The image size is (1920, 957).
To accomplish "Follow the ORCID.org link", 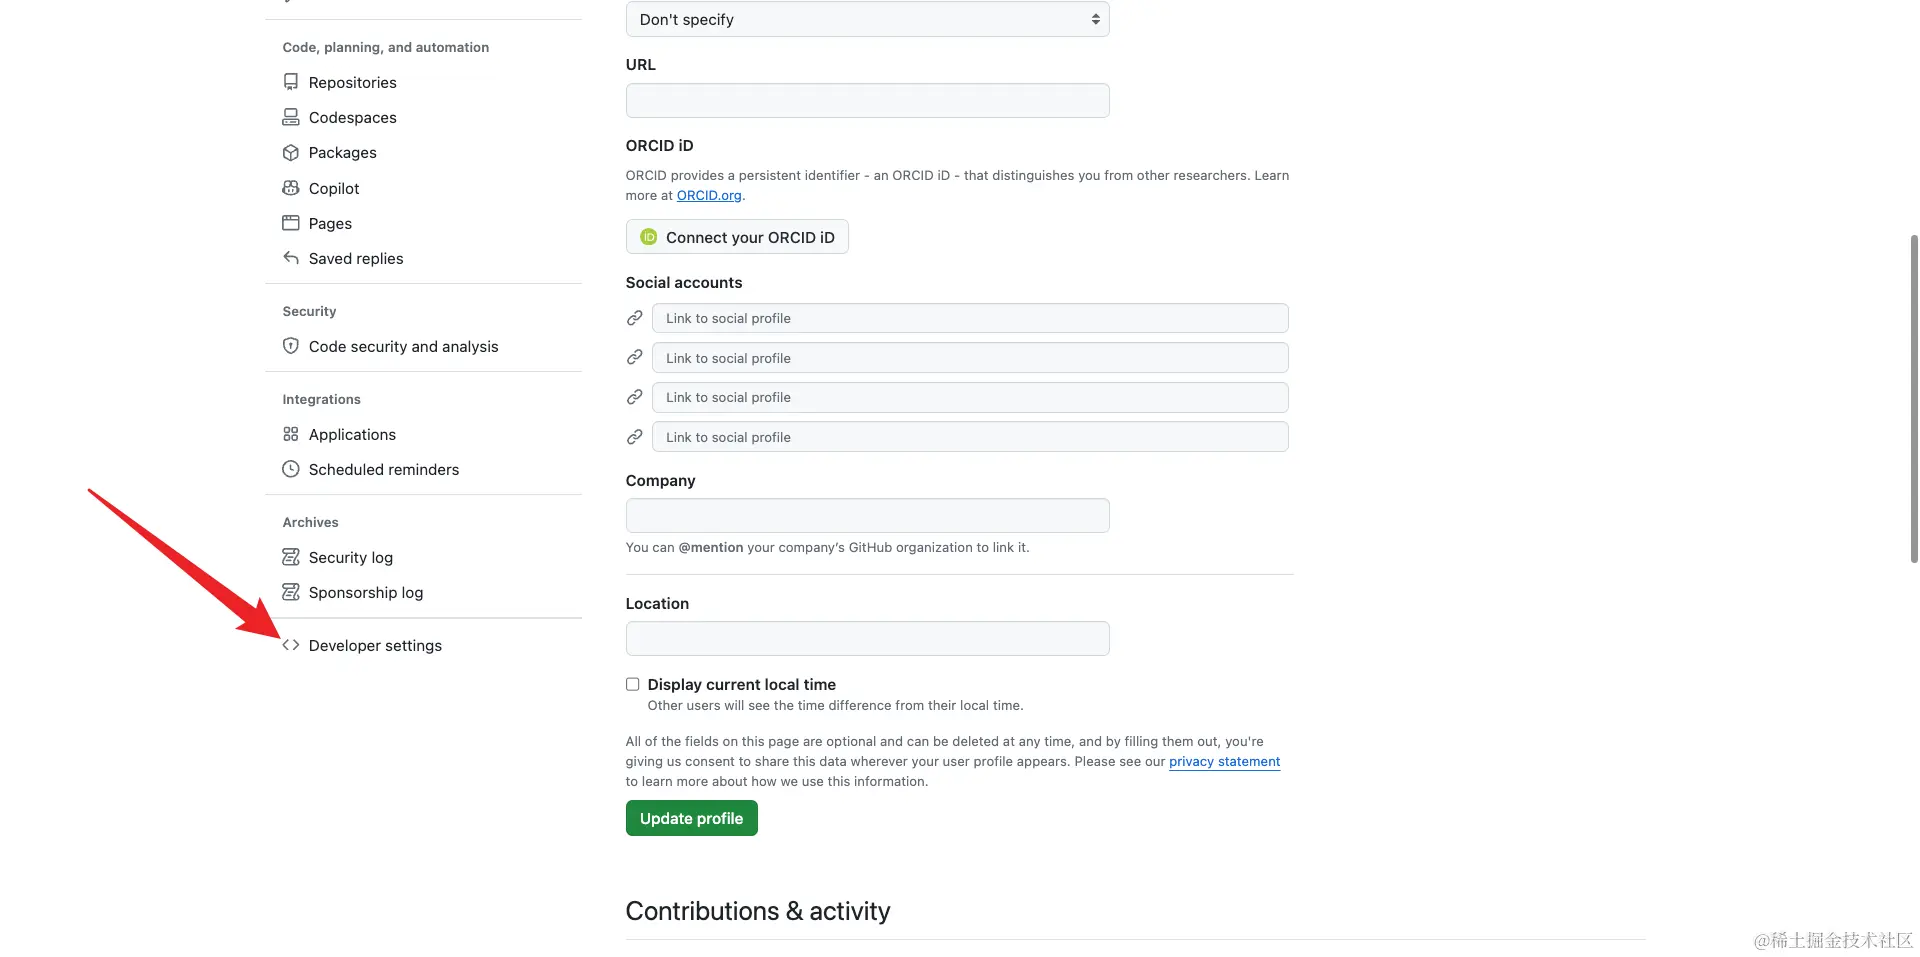I will click(709, 196).
